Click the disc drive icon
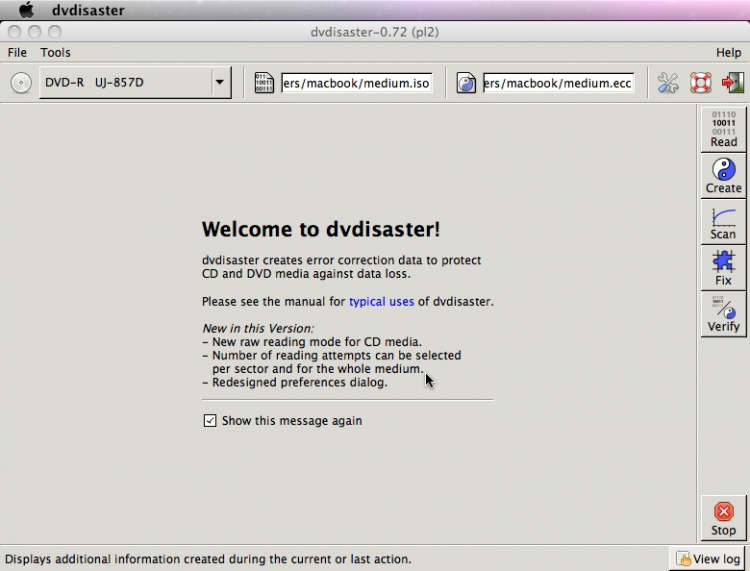750x571 pixels. (21, 83)
